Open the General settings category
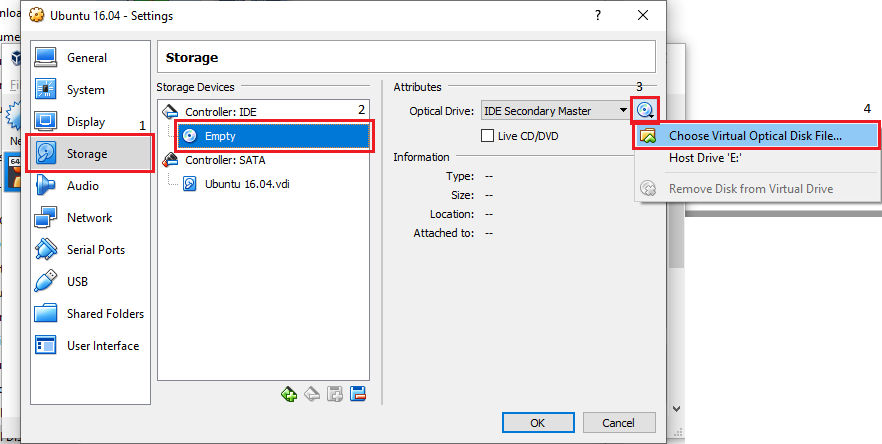This screenshot has width=882, height=444. 91,57
